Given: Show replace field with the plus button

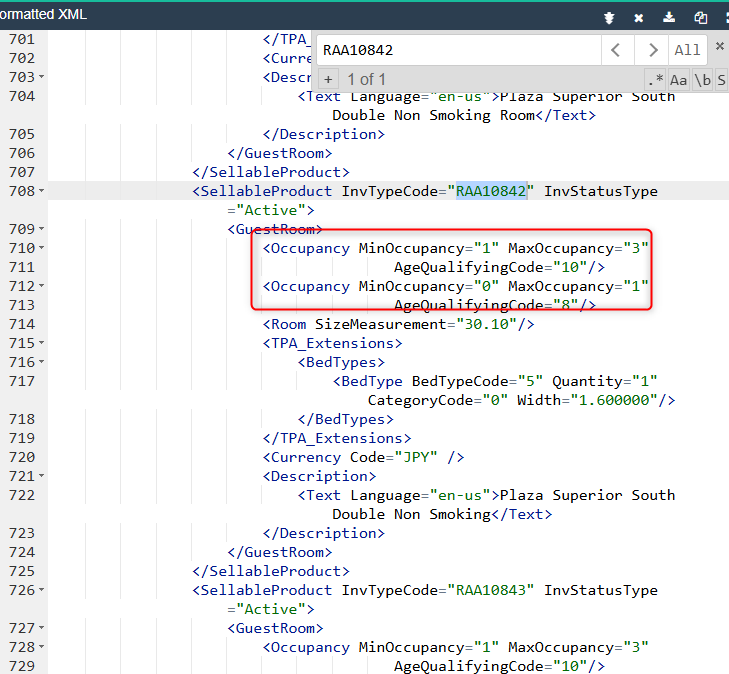Looking at the screenshot, I should [x=328, y=79].
